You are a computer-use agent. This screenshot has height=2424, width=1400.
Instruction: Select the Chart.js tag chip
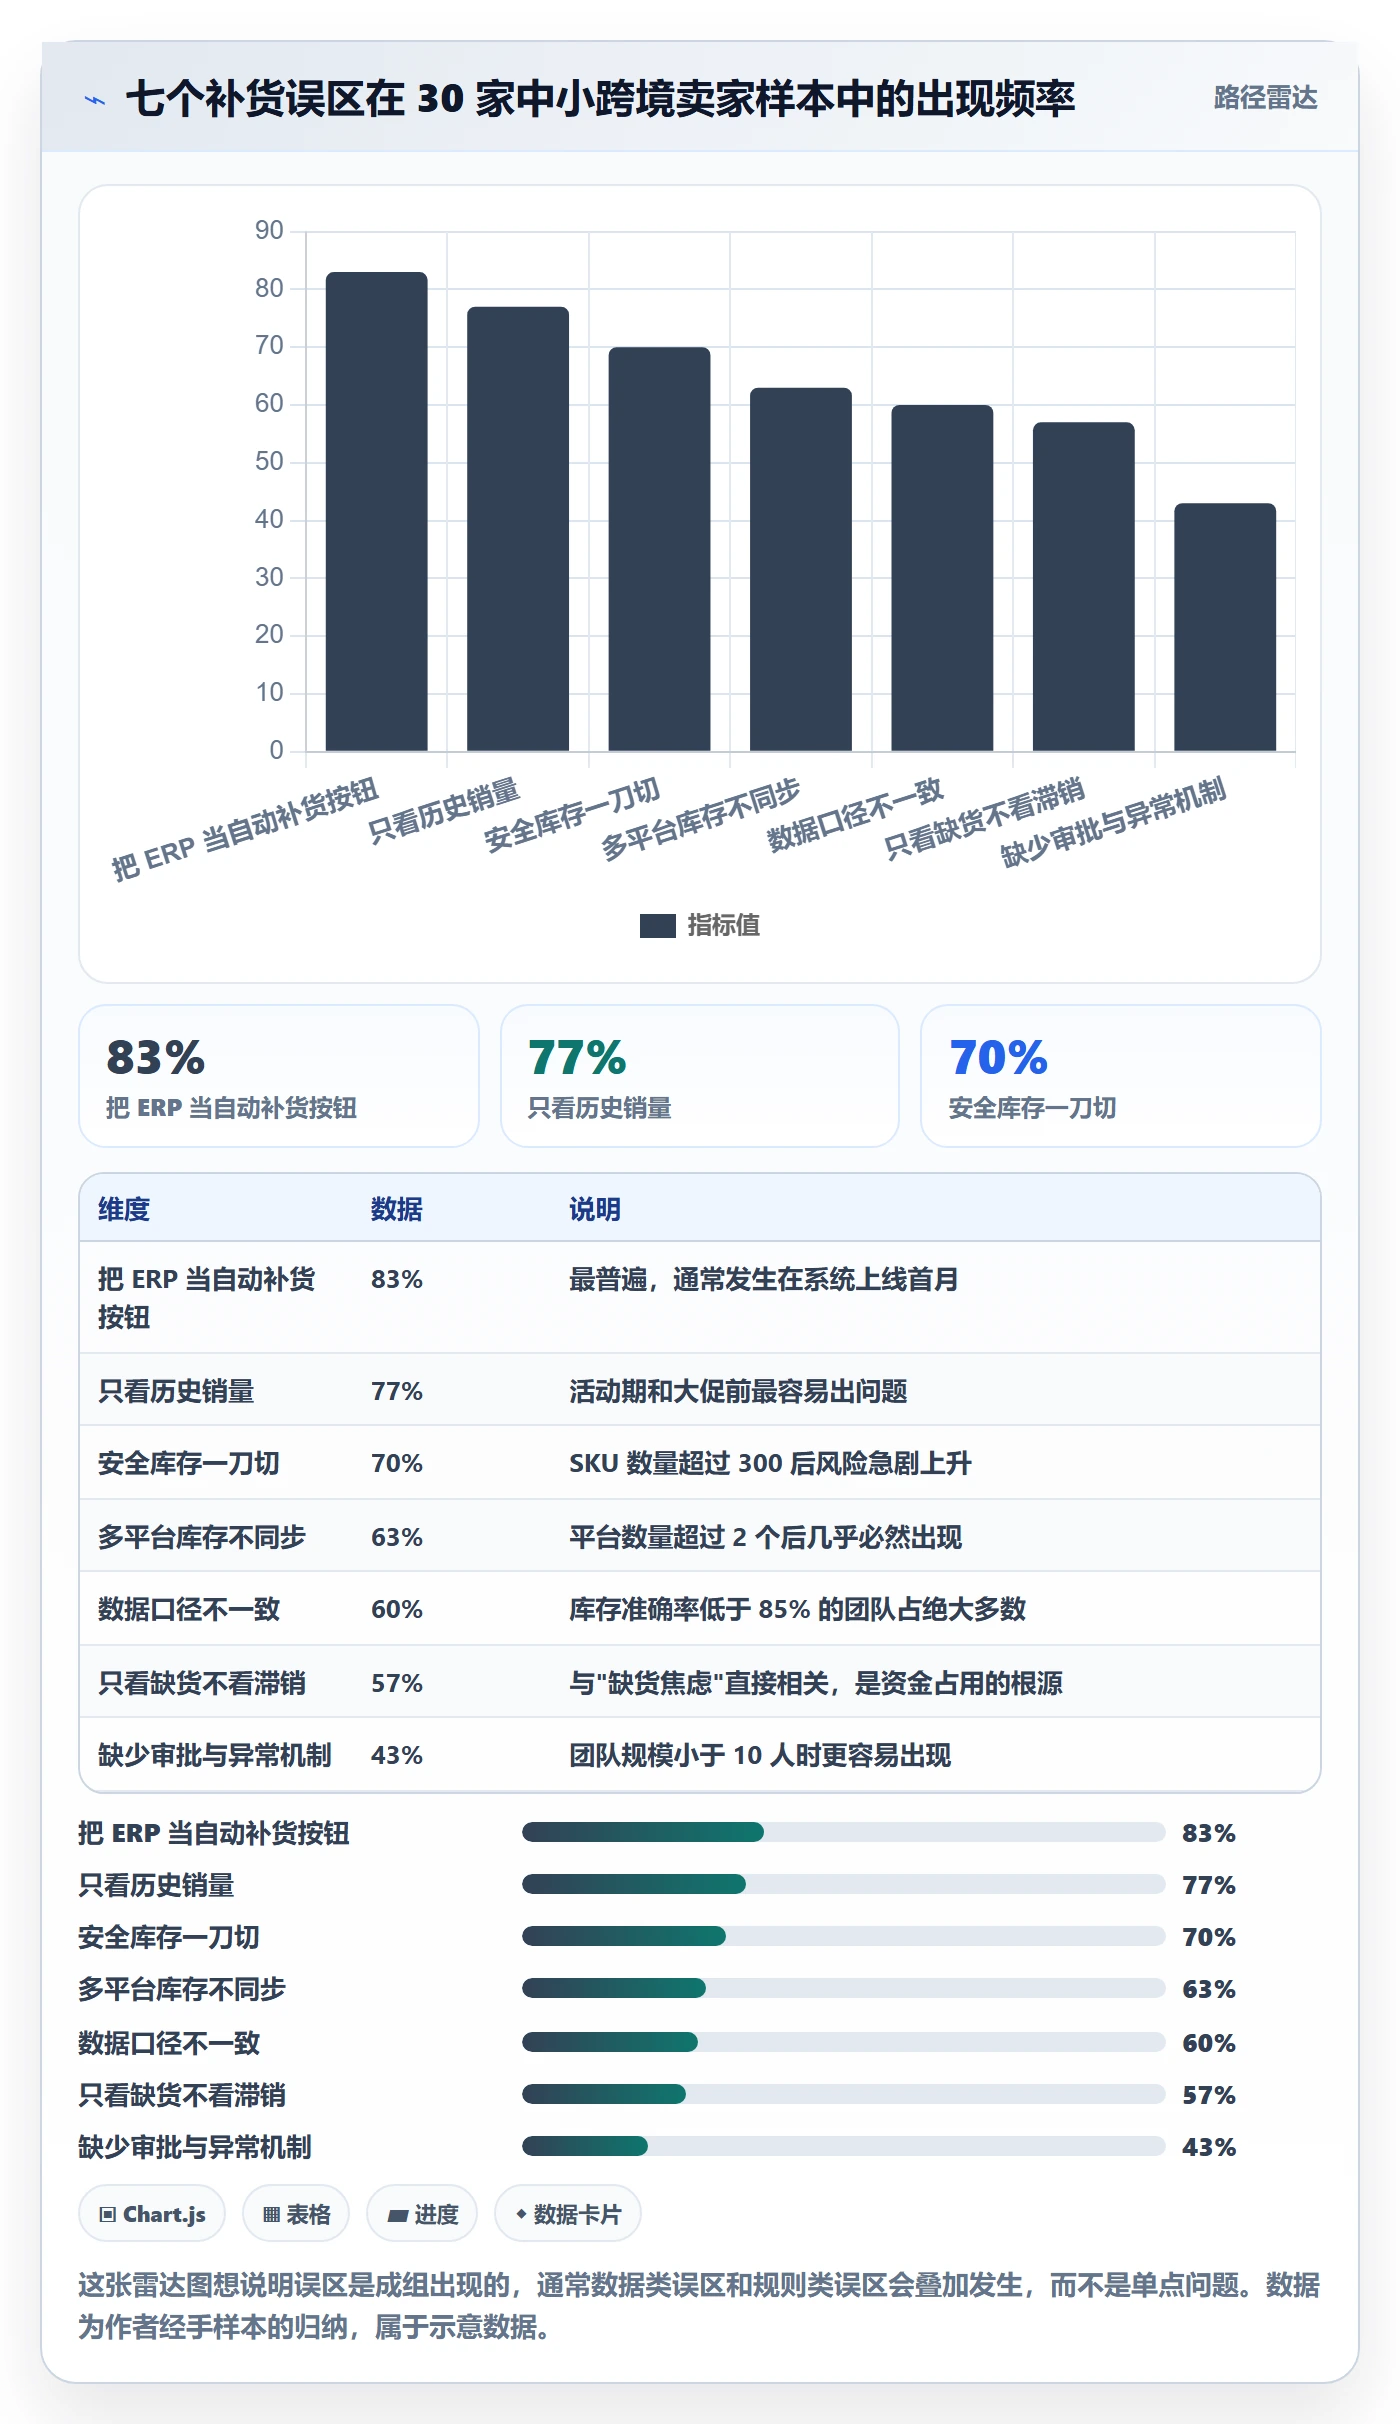152,2214
